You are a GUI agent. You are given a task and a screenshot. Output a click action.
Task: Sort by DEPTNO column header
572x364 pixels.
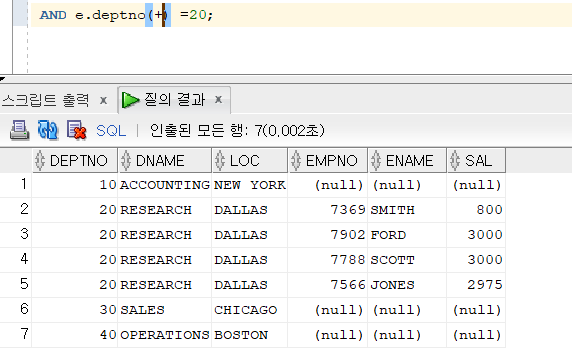click(x=75, y=160)
